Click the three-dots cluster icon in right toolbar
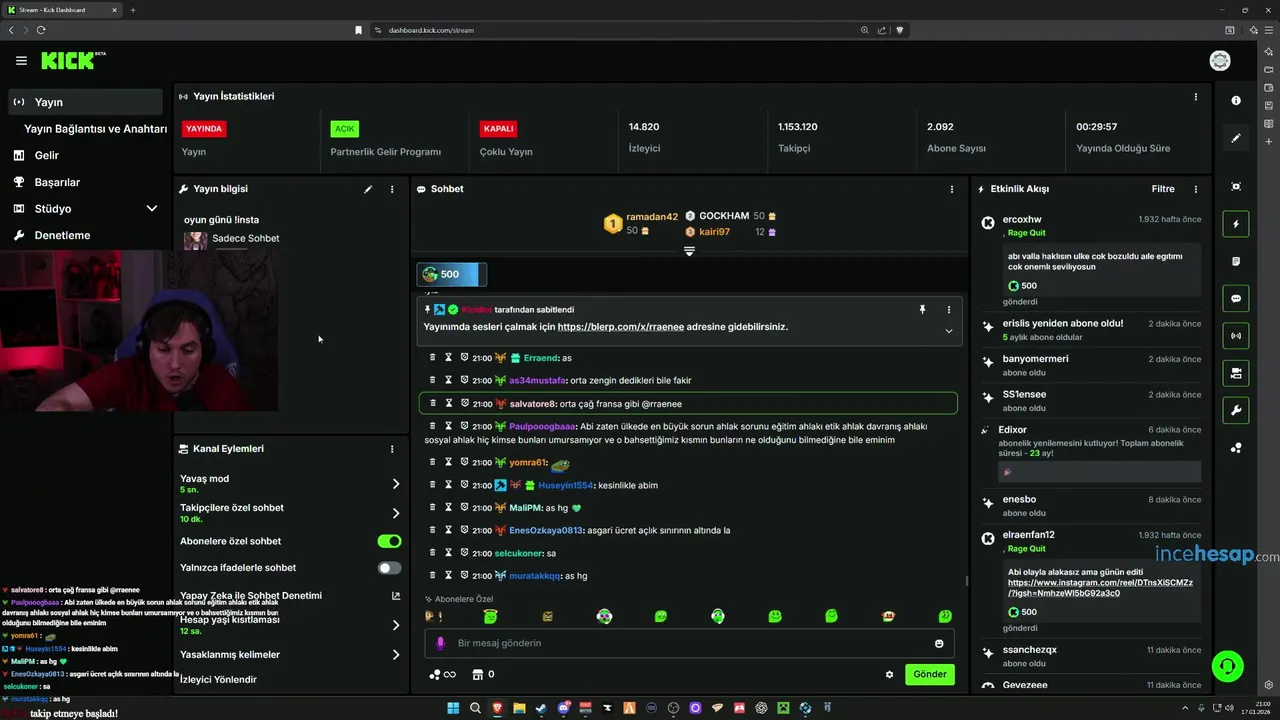This screenshot has width=1280, height=720. coord(1236,448)
